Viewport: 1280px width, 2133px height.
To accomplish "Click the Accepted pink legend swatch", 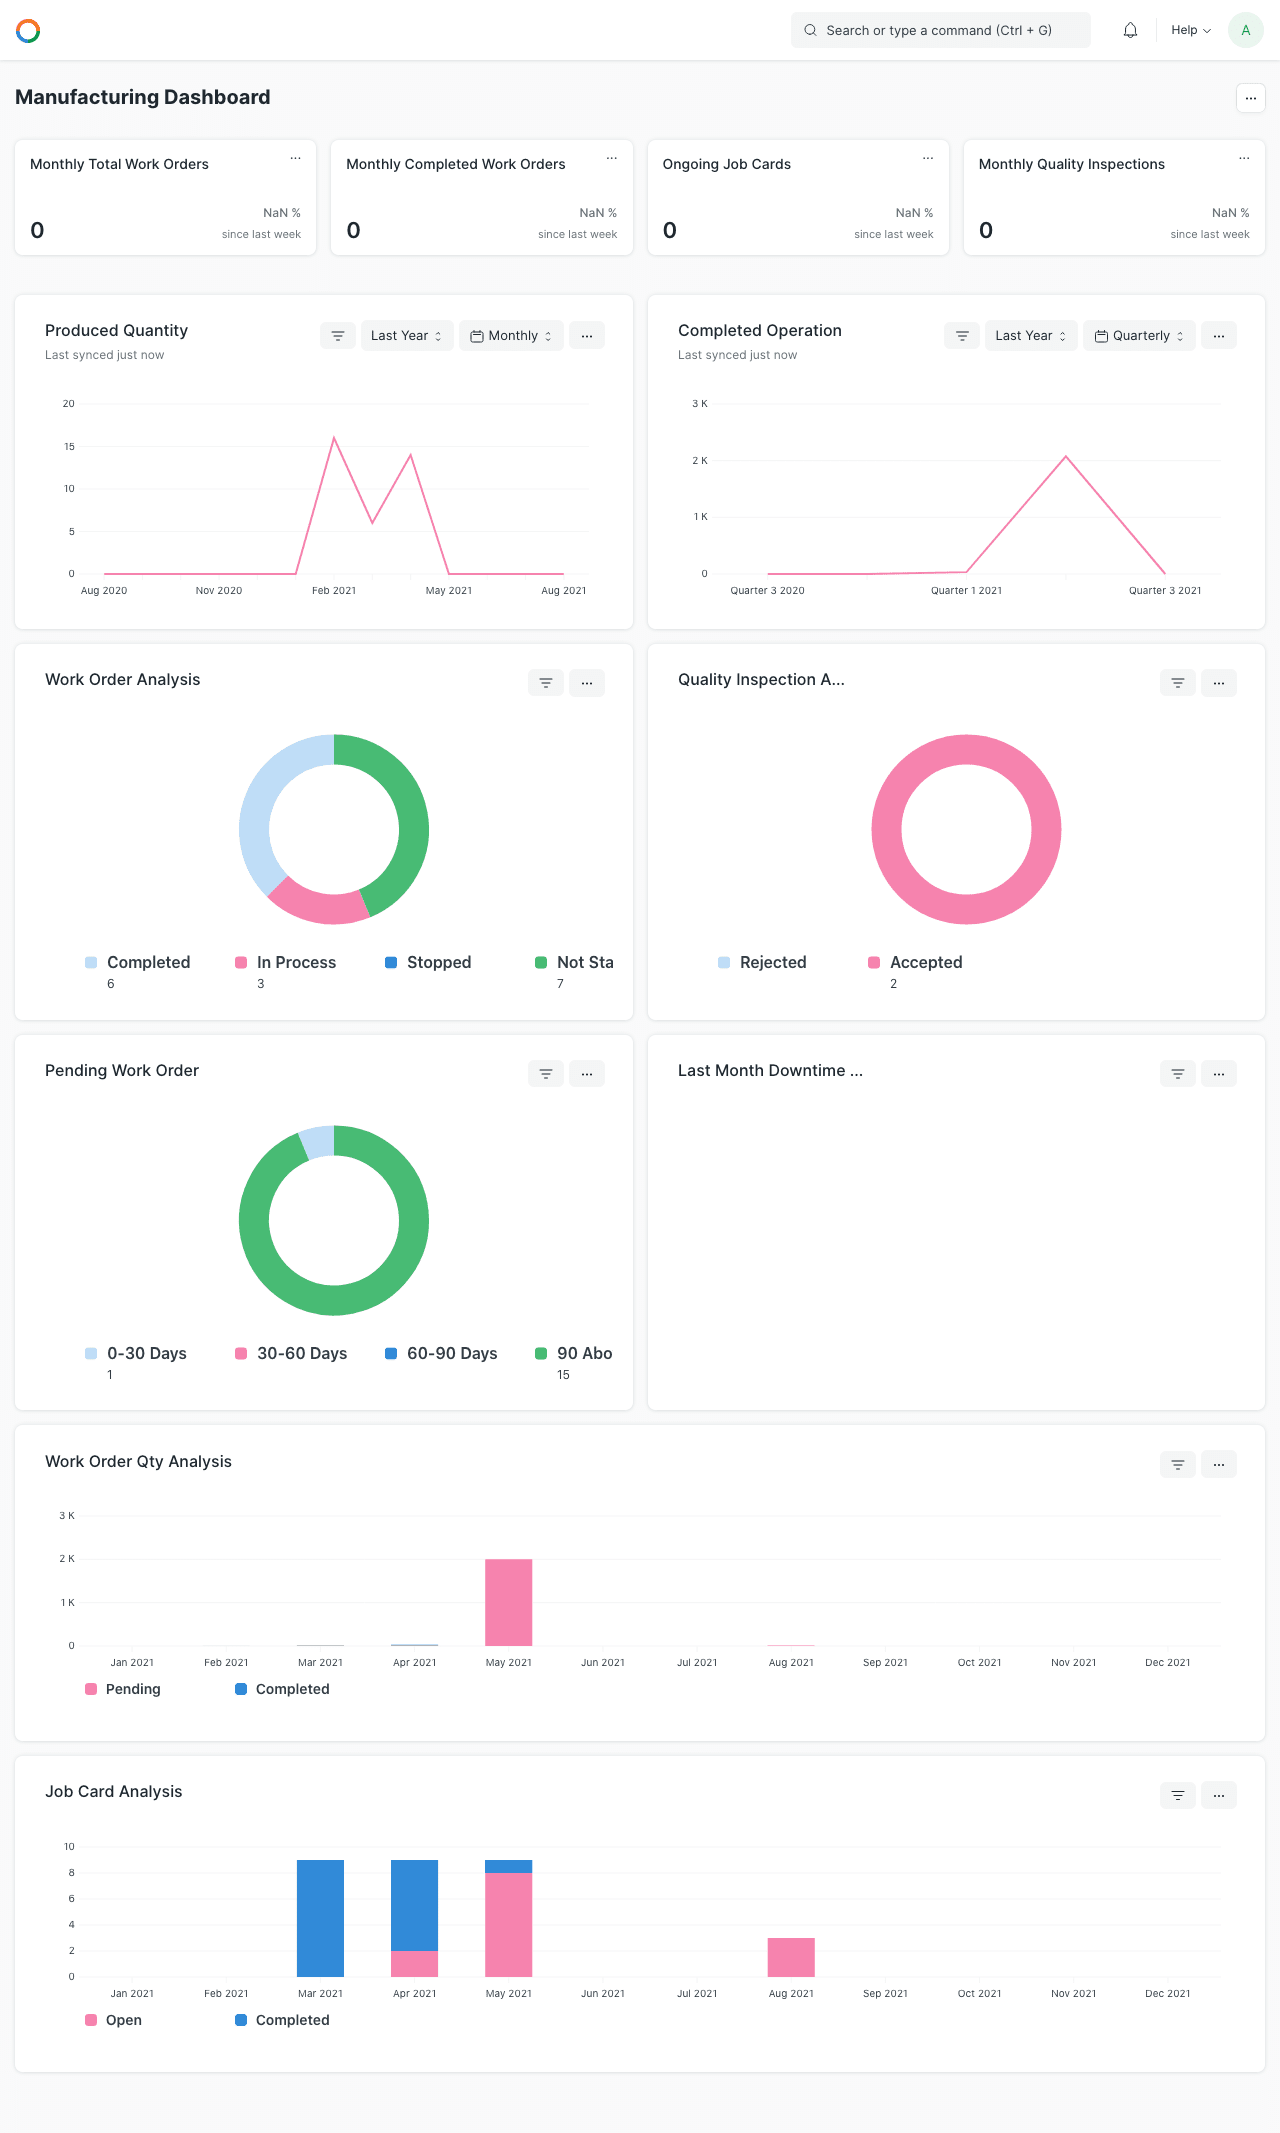I will pos(874,962).
